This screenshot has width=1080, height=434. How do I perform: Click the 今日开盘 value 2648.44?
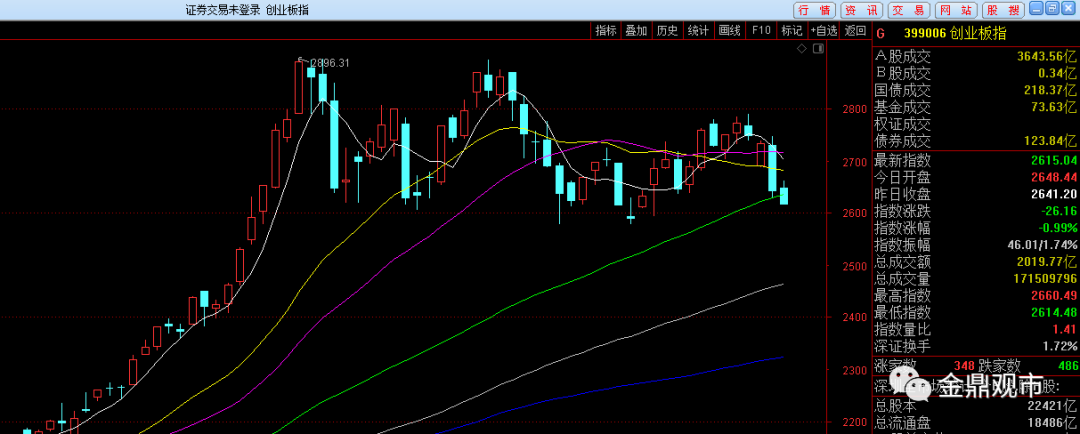(x=1053, y=177)
